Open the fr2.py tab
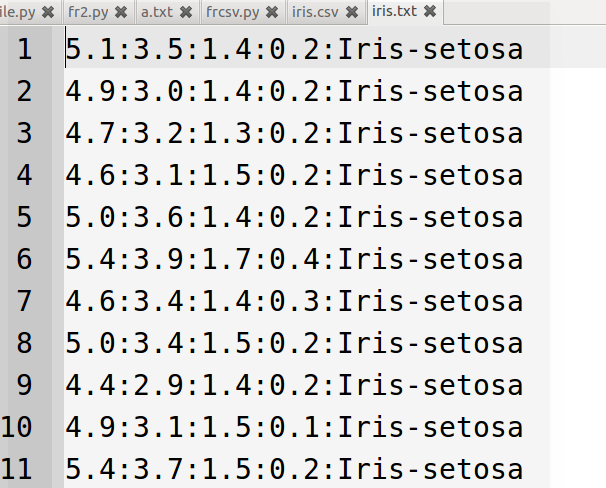 pos(88,12)
